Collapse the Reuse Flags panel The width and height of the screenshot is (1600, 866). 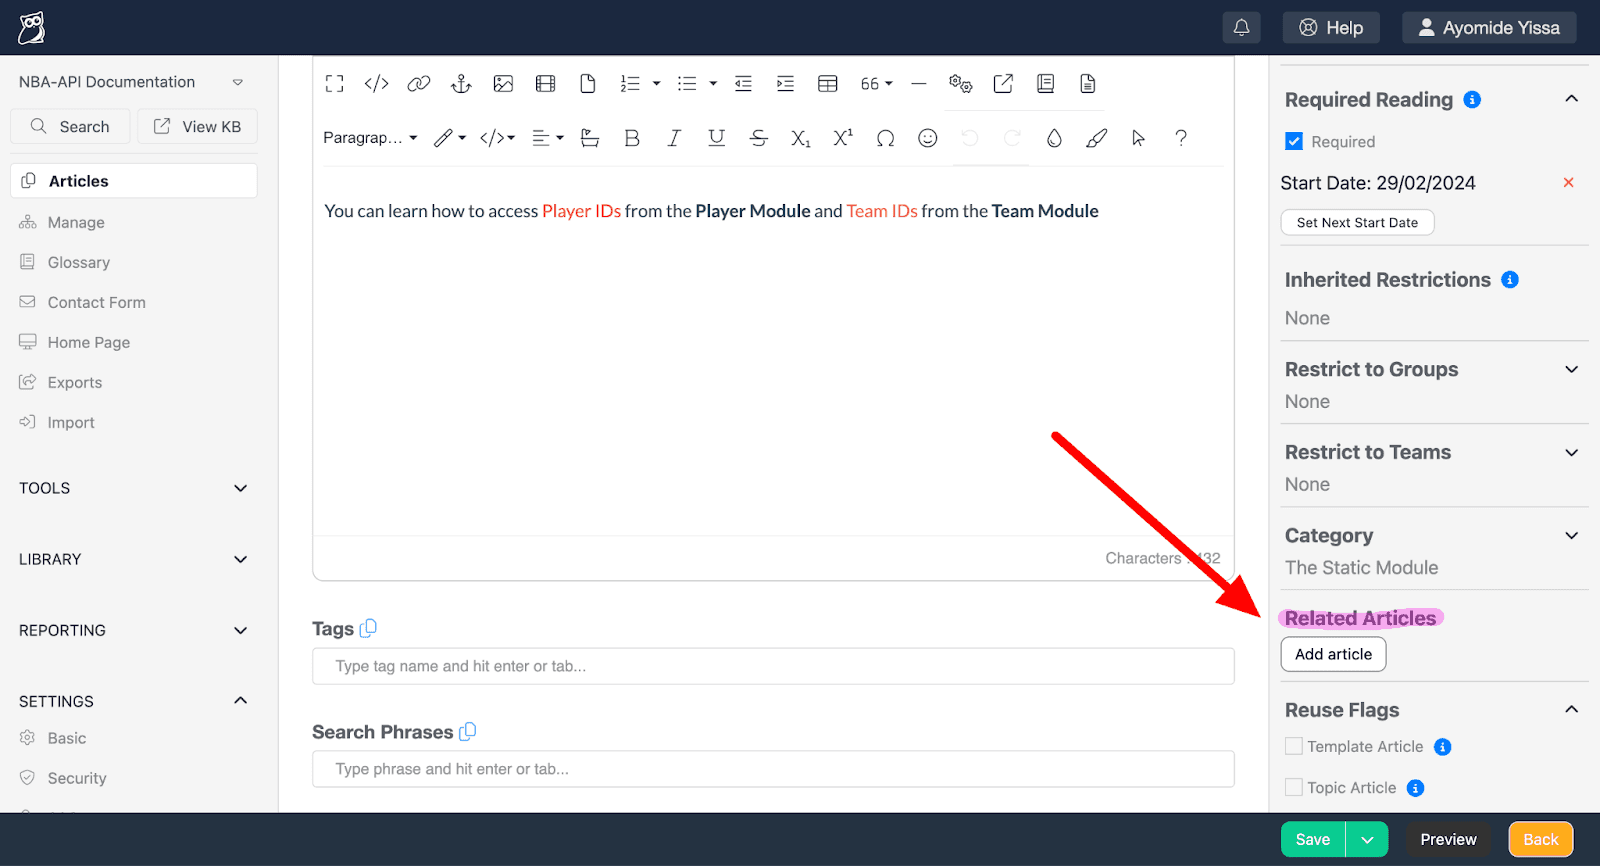(x=1571, y=710)
